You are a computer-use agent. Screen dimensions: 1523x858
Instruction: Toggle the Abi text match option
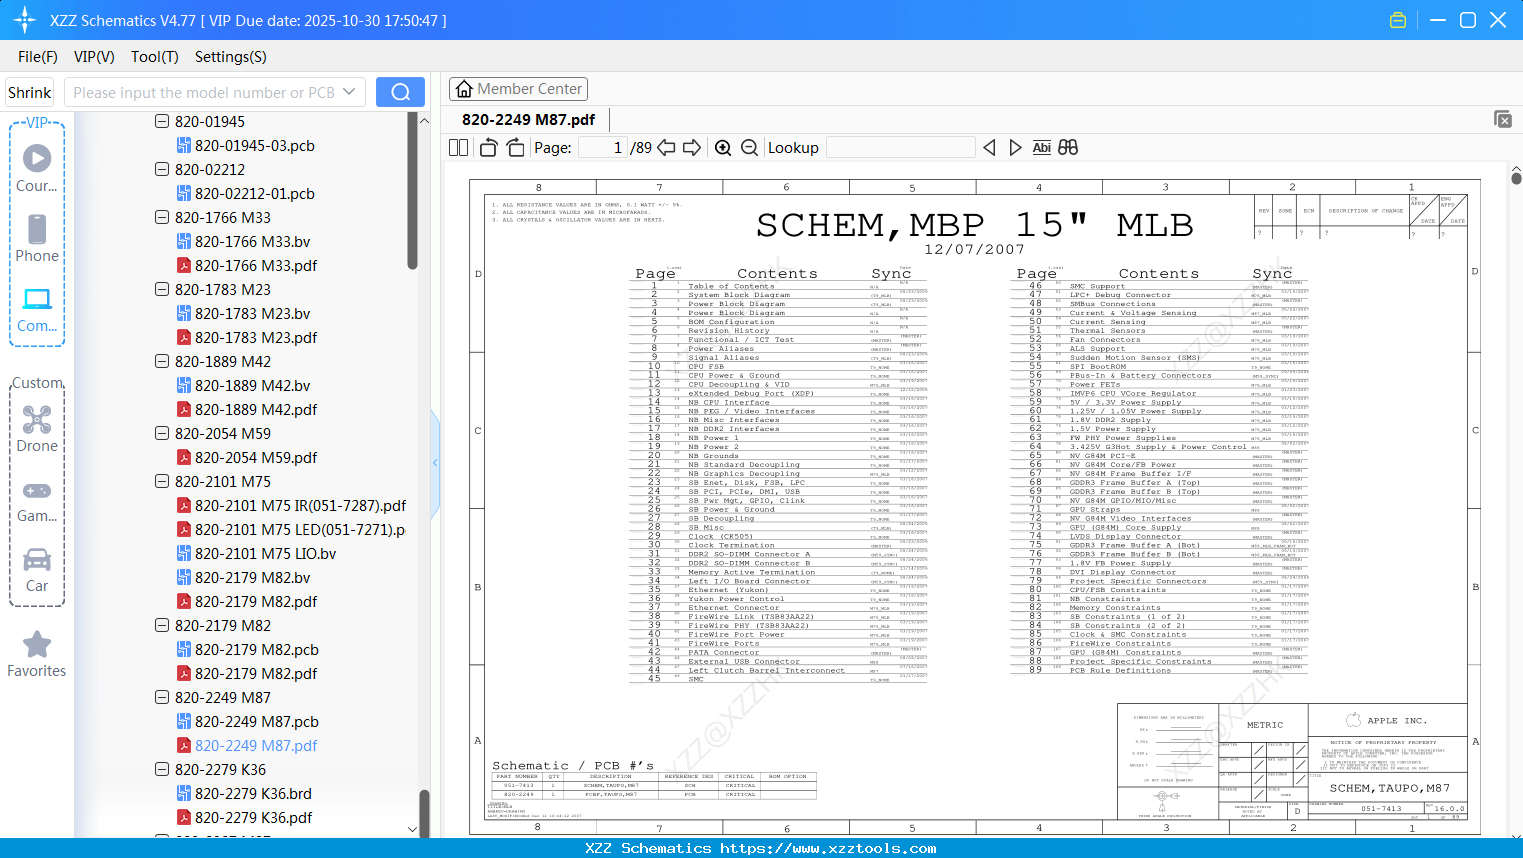click(1042, 148)
